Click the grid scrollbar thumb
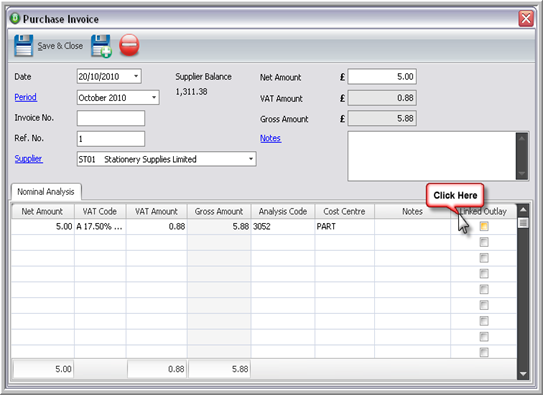Image resolution: width=543 pixels, height=395 pixels. pyautogui.click(x=523, y=223)
